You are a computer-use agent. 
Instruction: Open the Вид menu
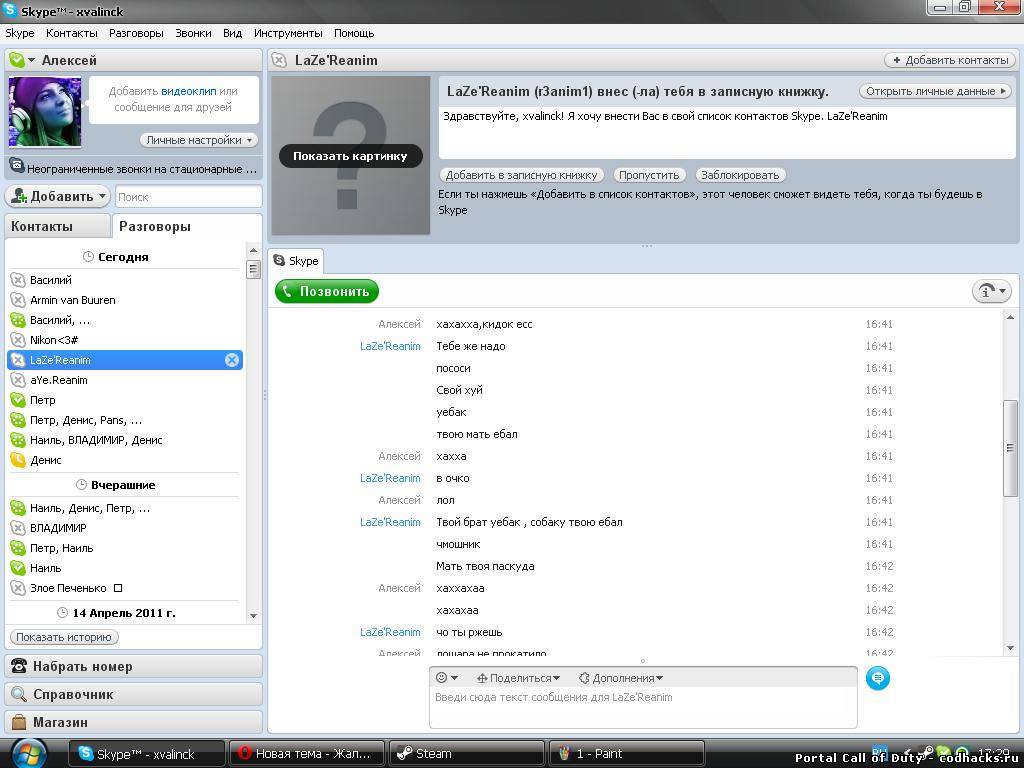tap(232, 33)
